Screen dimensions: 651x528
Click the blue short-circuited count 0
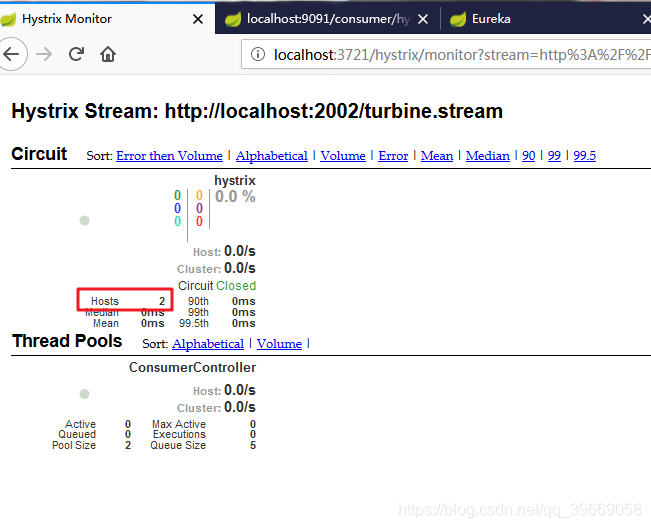pos(177,208)
